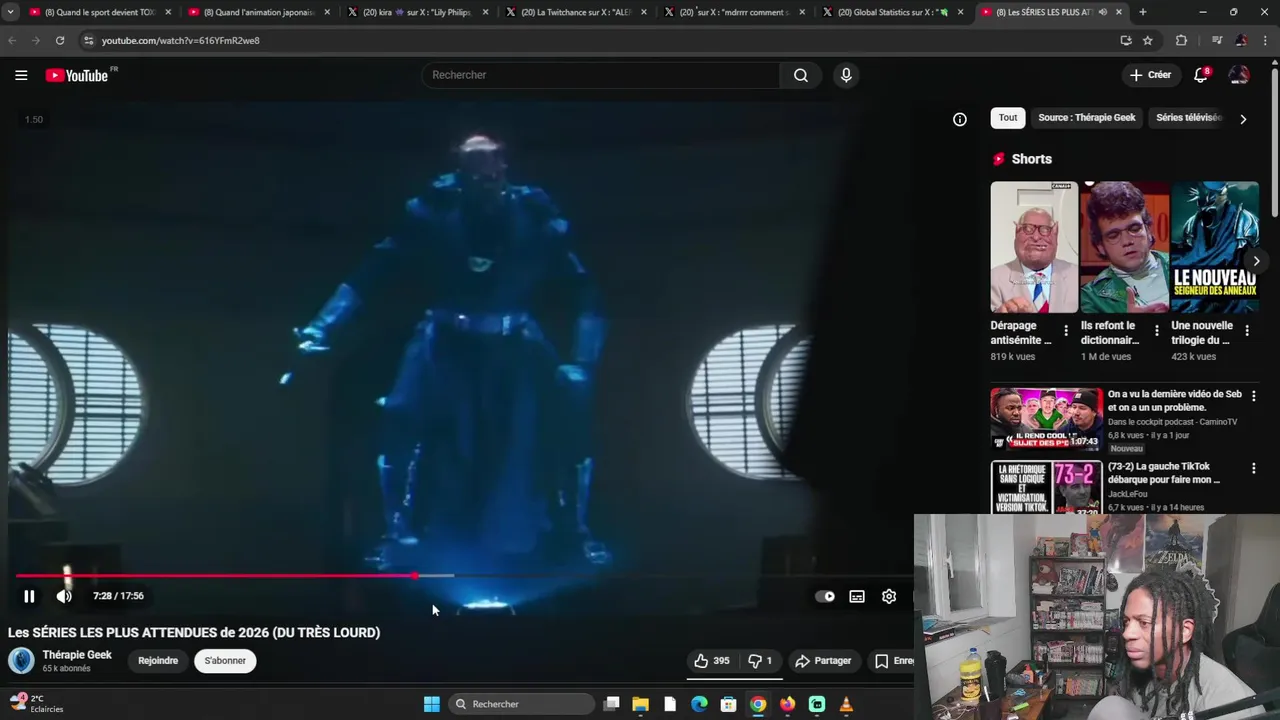1280x720 pixels.
Task: Open Thérapie Geek channel name link
Action: point(77,655)
